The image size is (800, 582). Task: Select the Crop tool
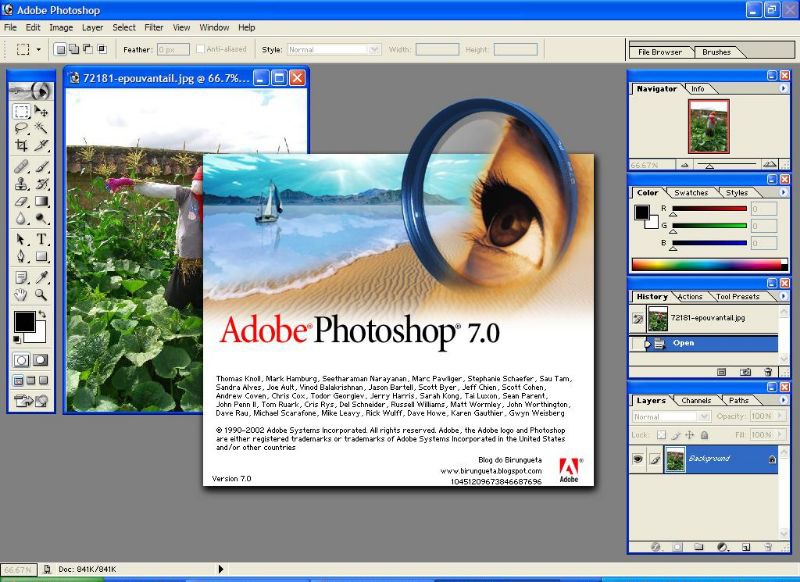(x=21, y=145)
